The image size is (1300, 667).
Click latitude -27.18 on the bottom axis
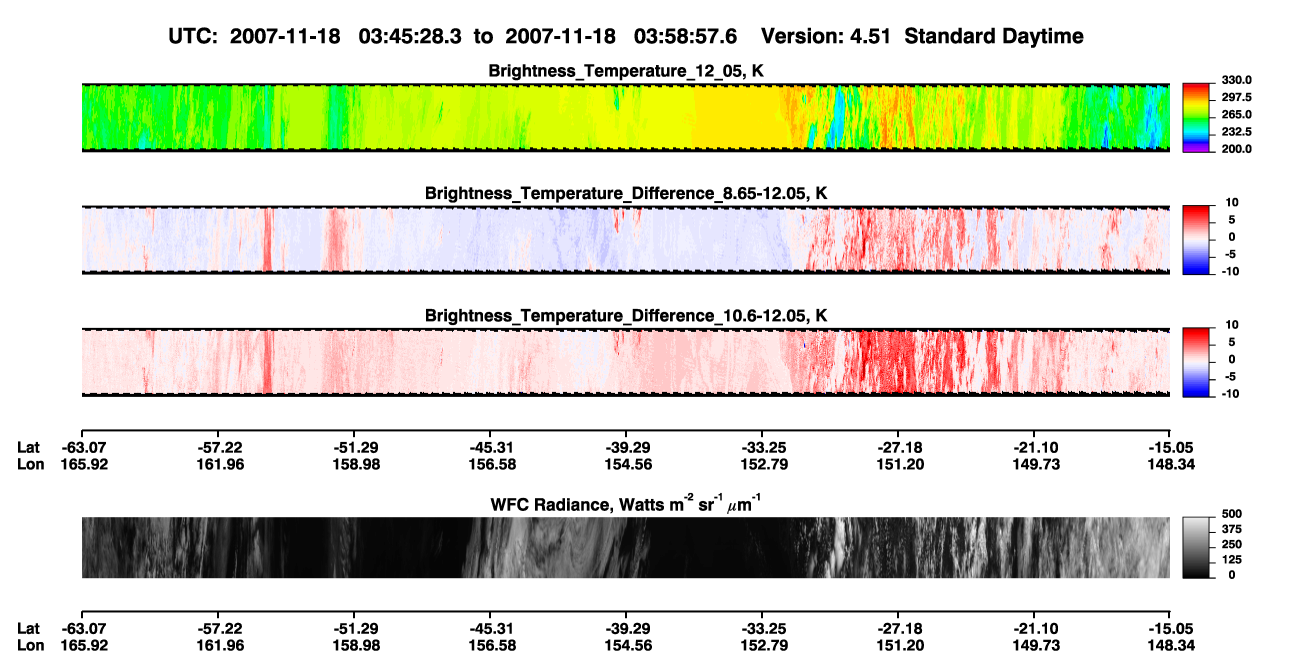pos(898,628)
